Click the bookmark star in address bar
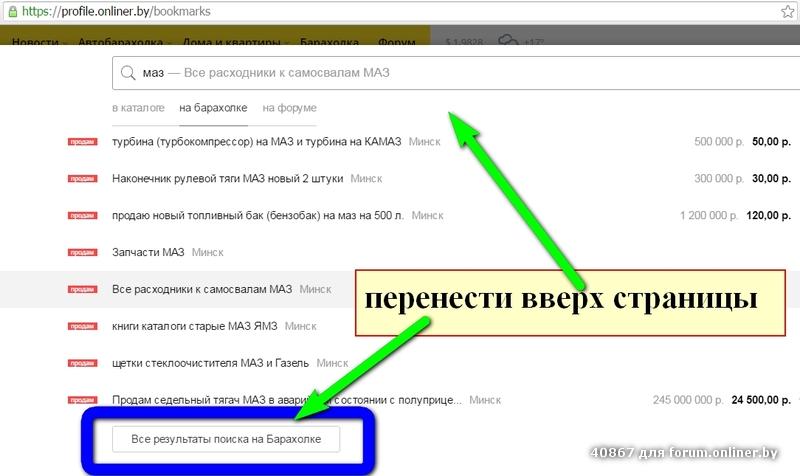This screenshot has height=476, width=800. 787,11
